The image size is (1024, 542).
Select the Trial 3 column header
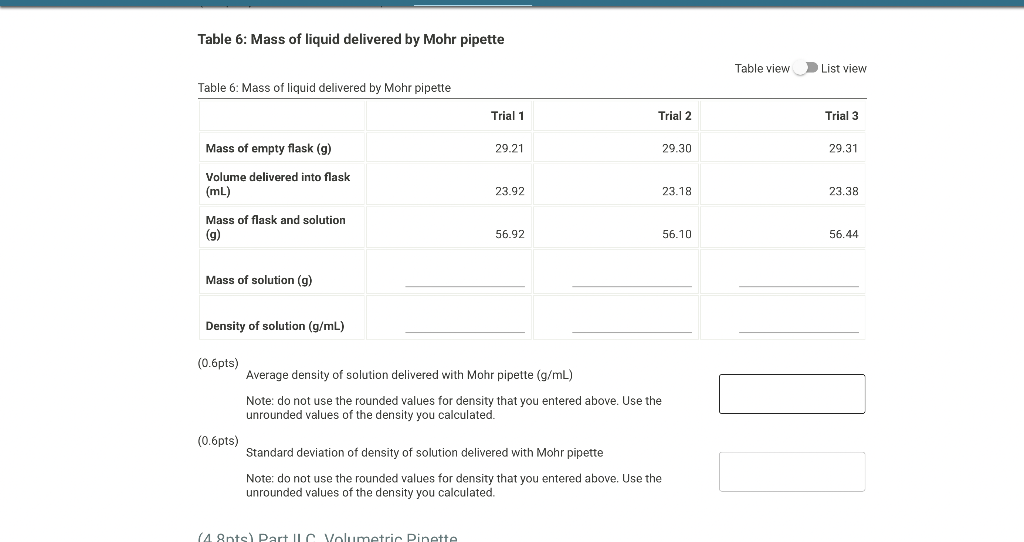[842, 116]
